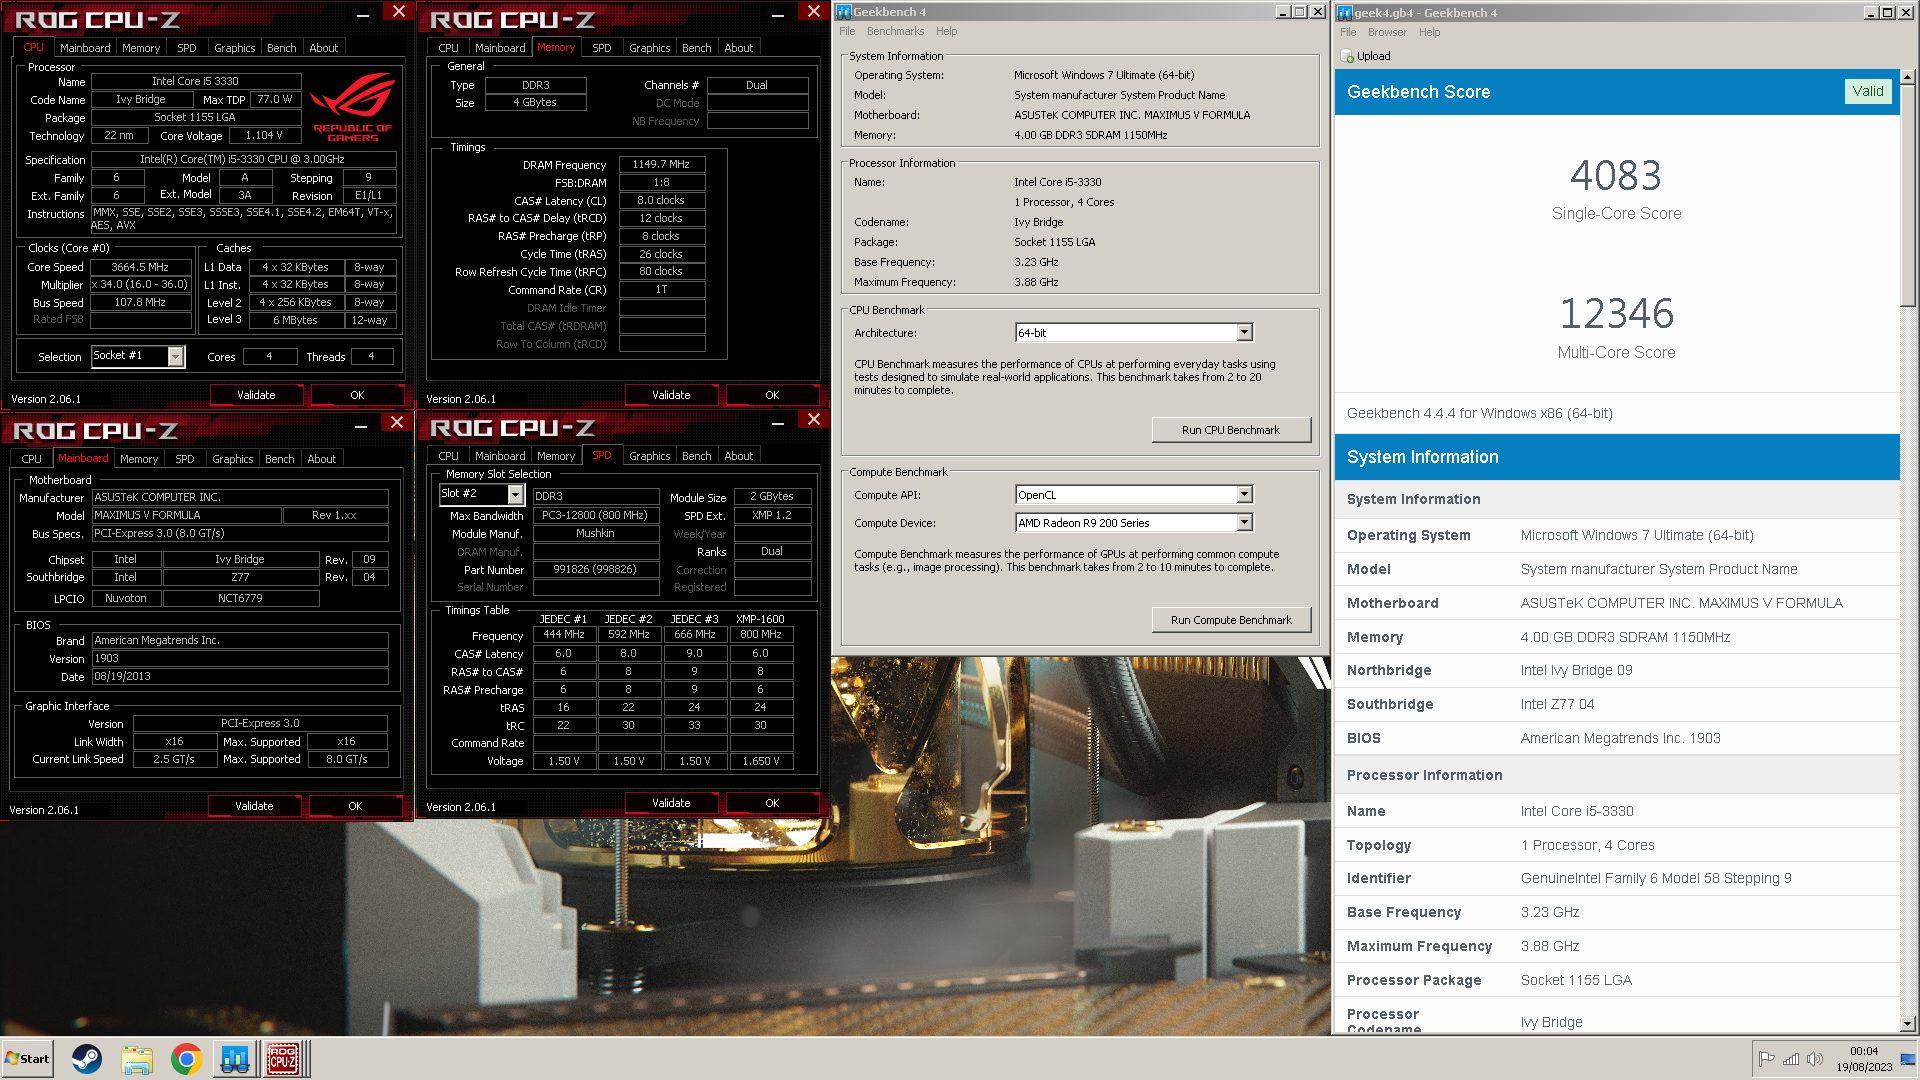Click Cores count field showing 4
Screen dimensions: 1920x1080
[x=269, y=356]
